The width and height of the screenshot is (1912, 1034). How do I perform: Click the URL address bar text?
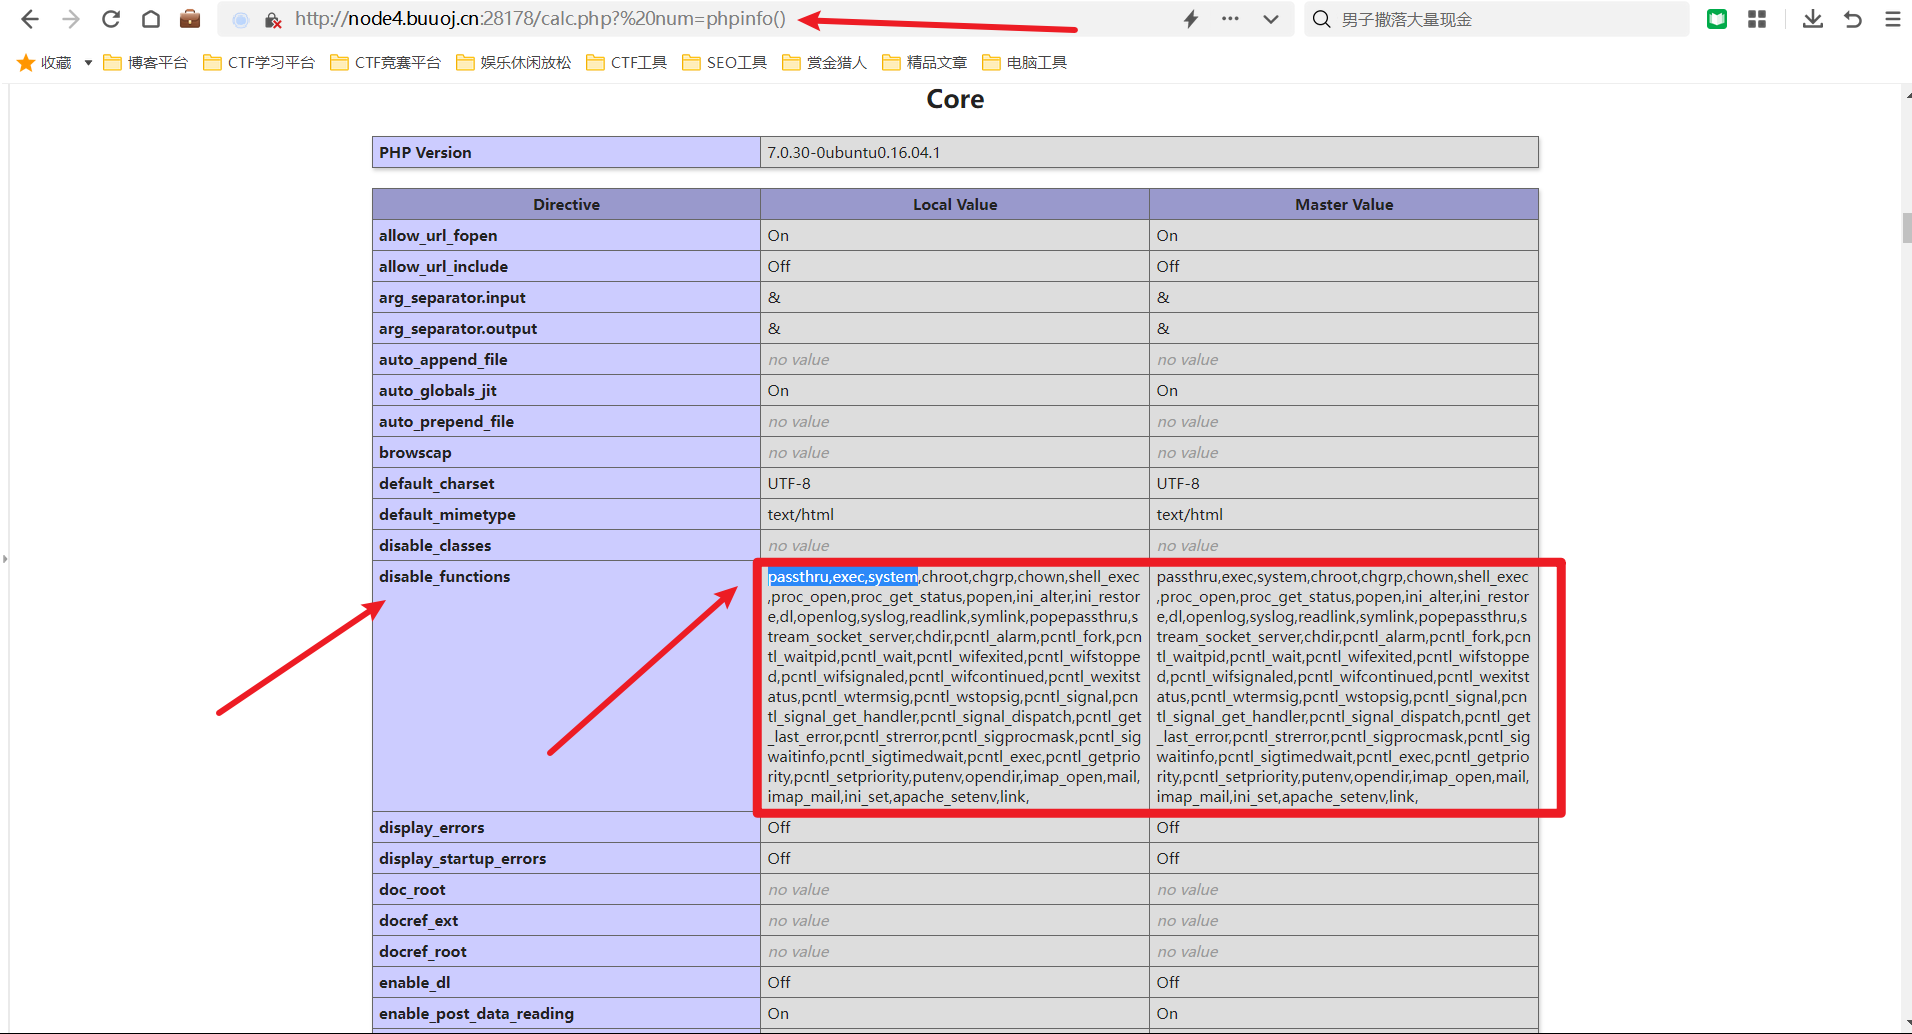click(540, 19)
